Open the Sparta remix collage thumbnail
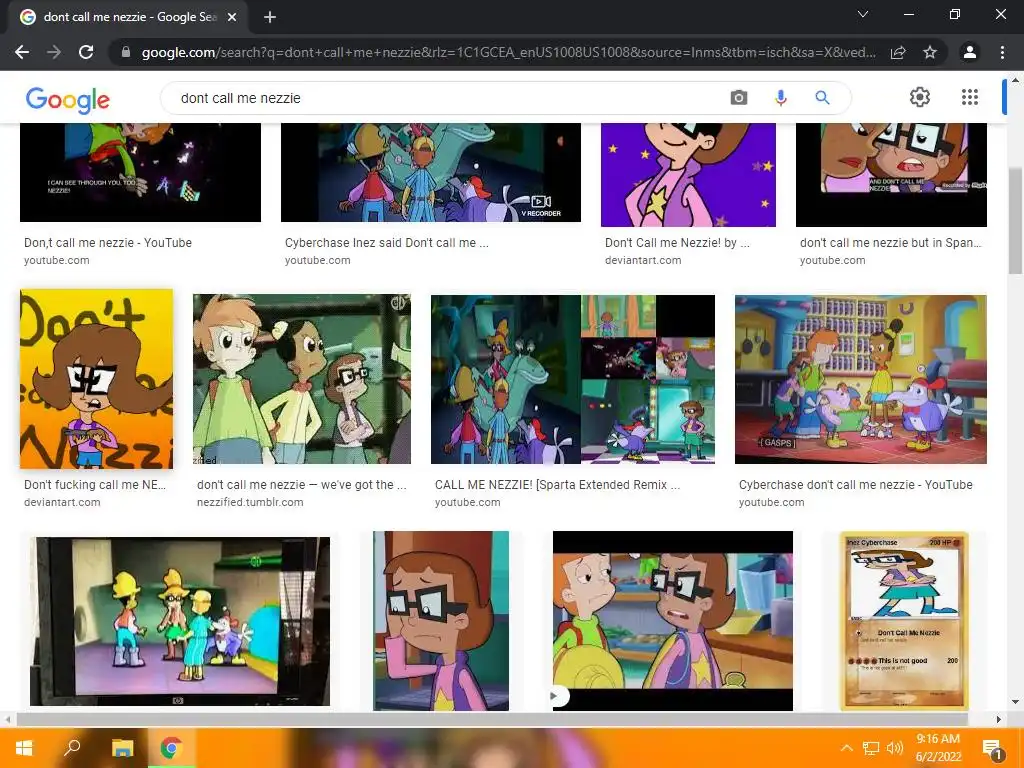1024x768 pixels. click(x=573, y=379)
